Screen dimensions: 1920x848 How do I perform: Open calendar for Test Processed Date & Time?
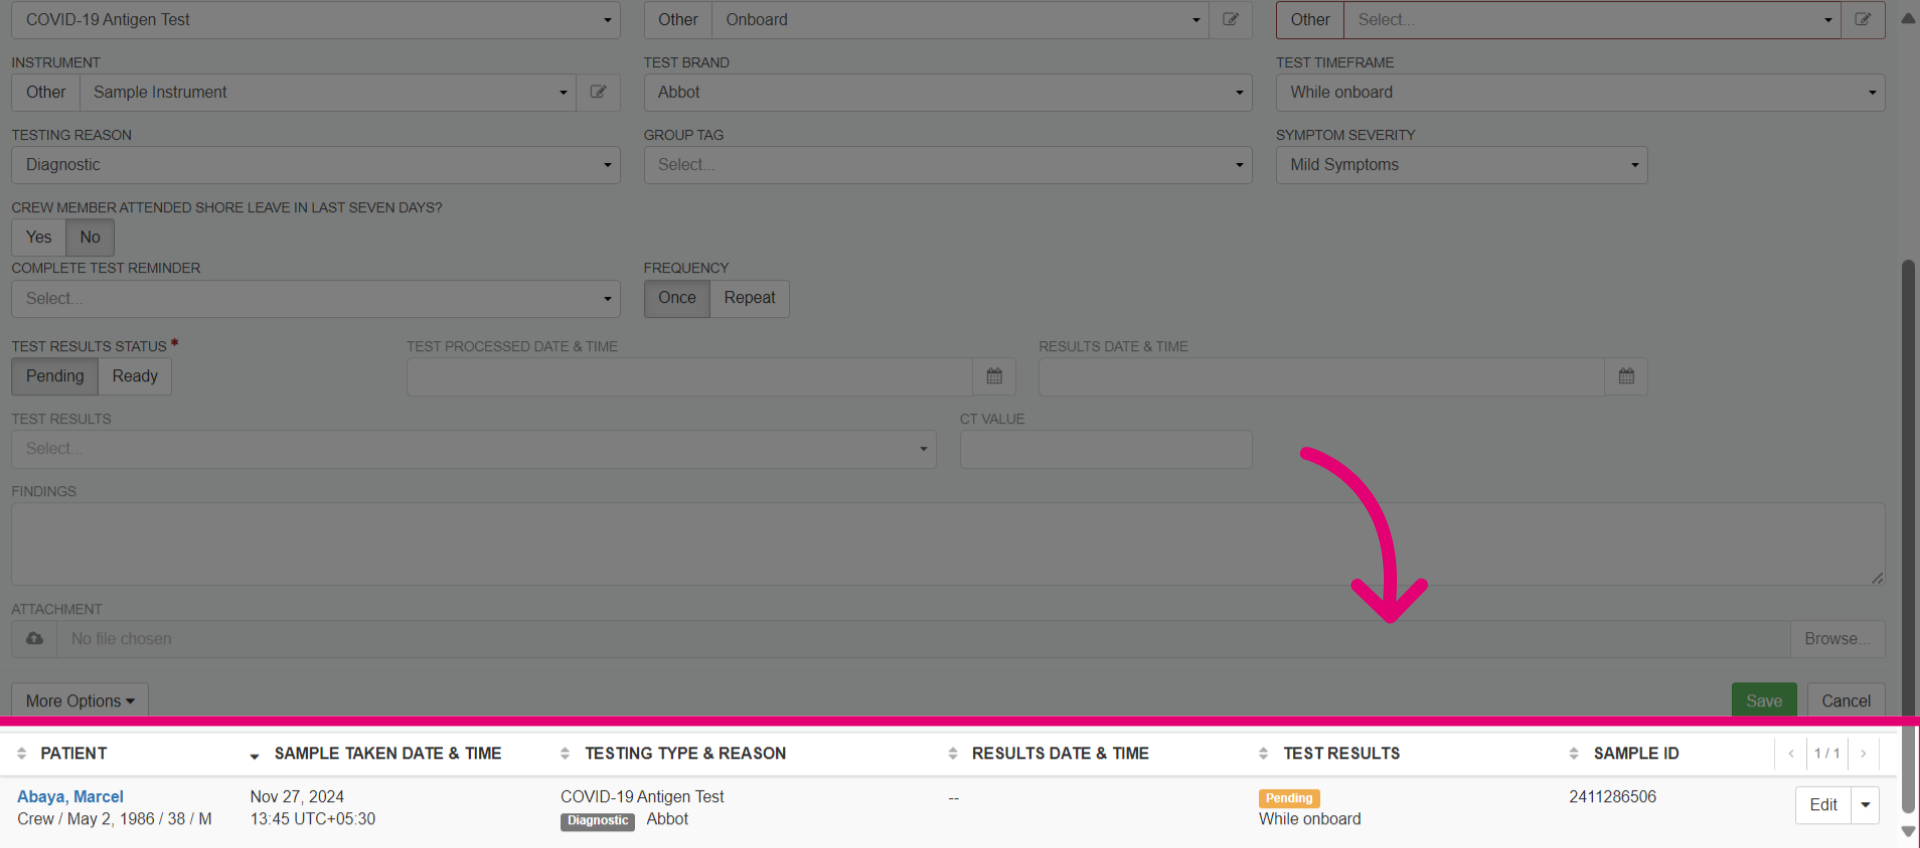tap(994, 377)
